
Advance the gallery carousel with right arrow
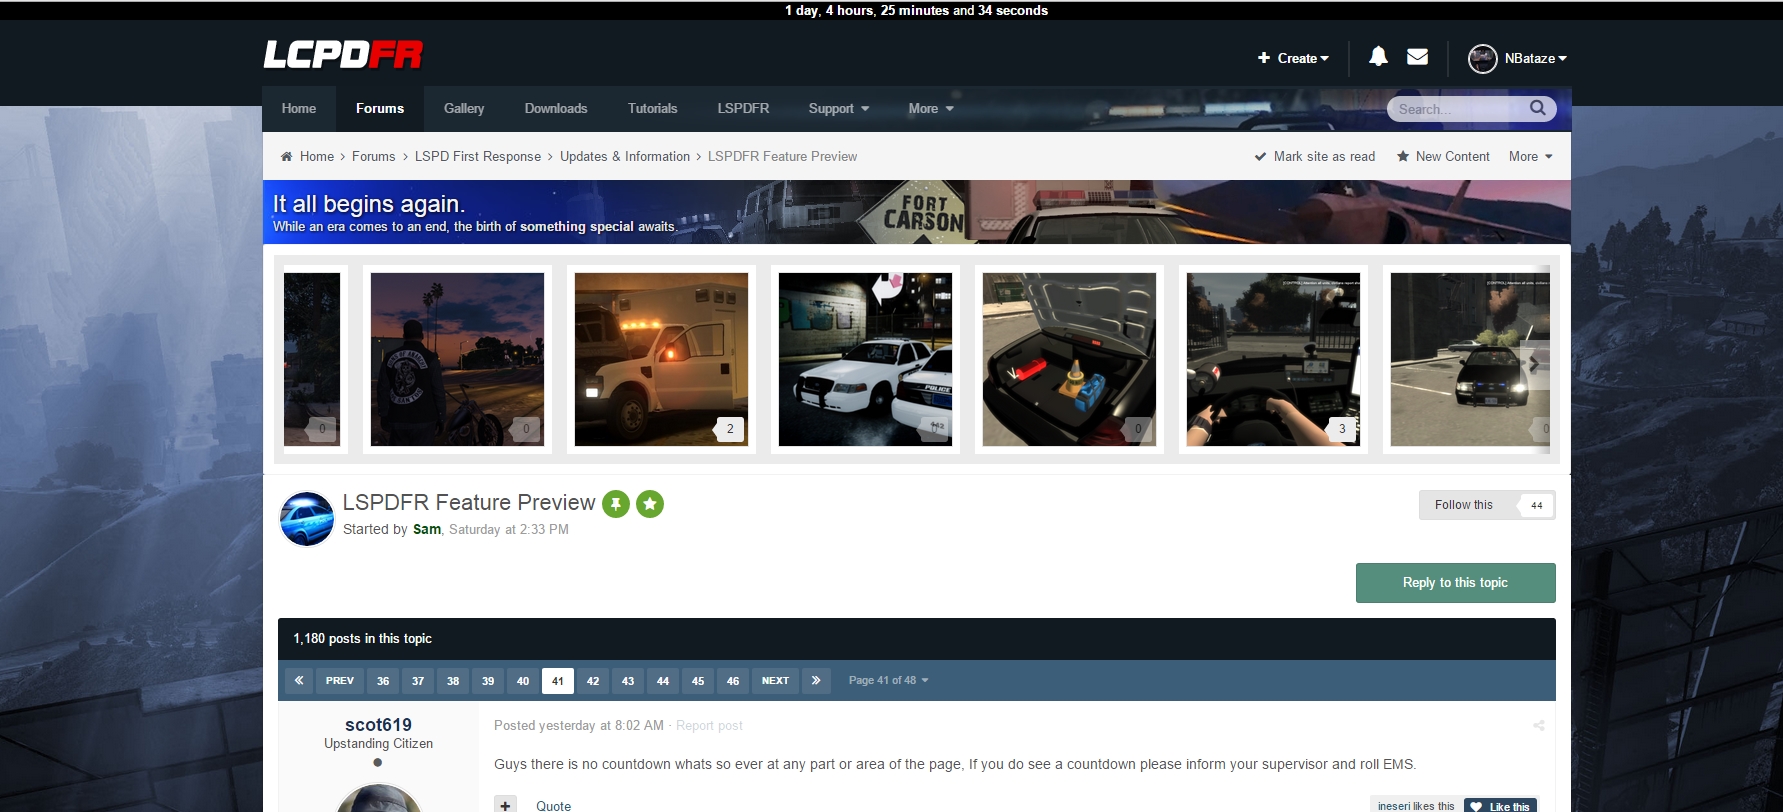click(1535, 365)
